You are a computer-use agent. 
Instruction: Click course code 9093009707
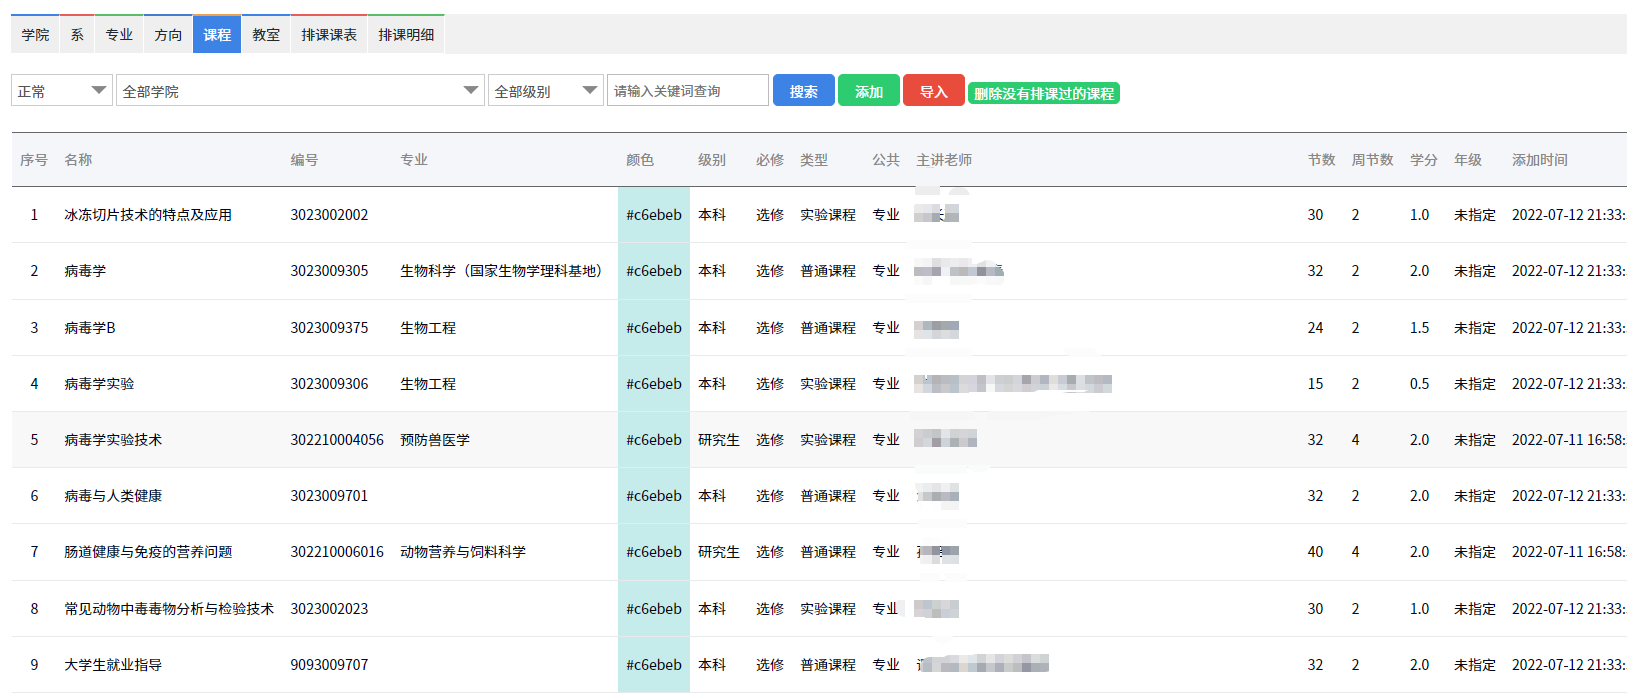click(x=329, y=665)
